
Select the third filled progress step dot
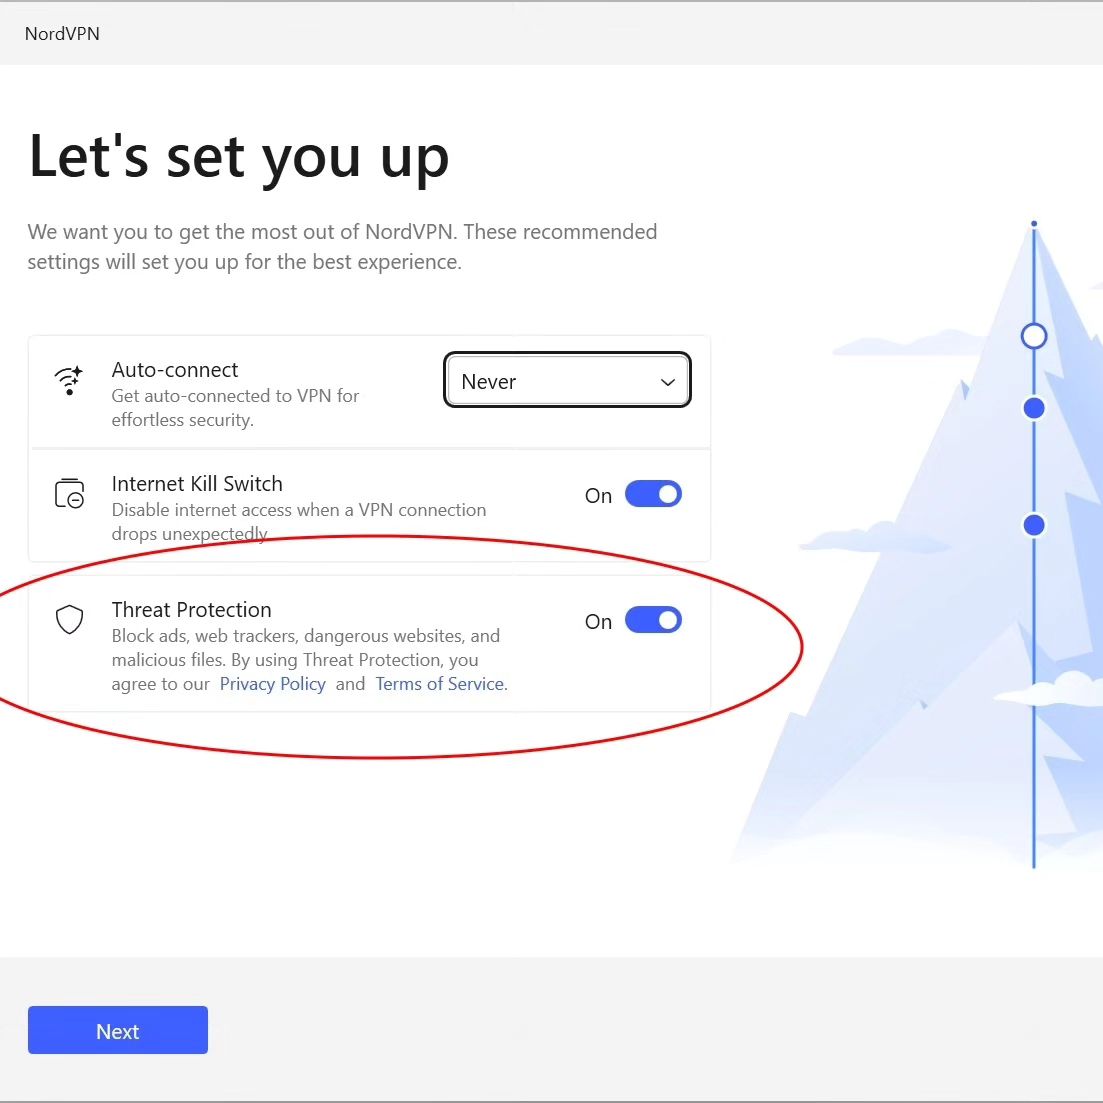pyautogui.click(x=1033, y=525)
